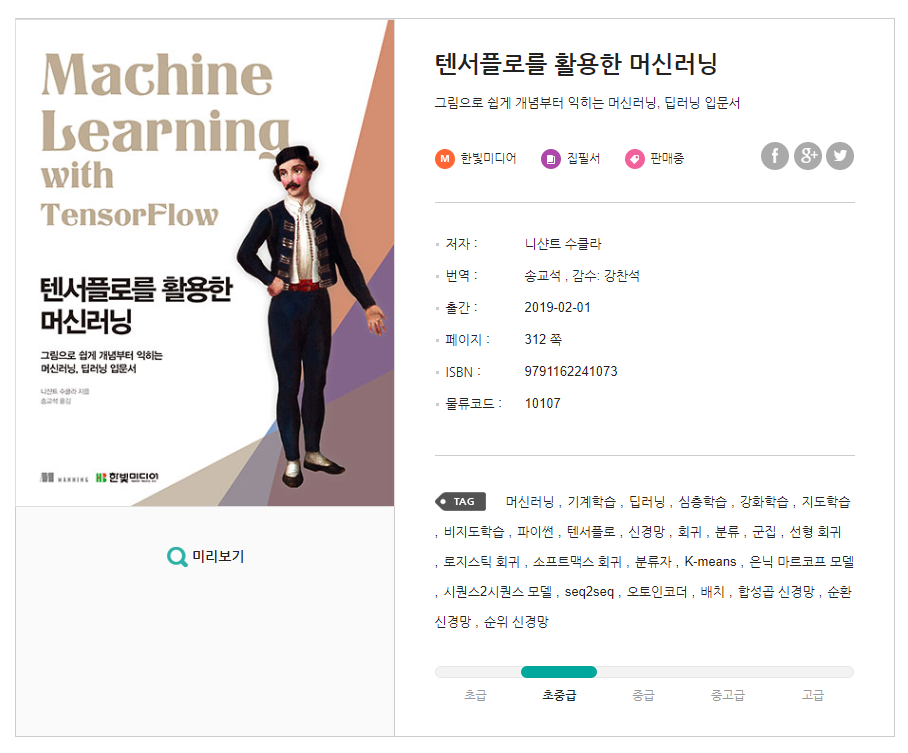Select the 기계학습 tag
Screen dimensions: 908x753
591,502
